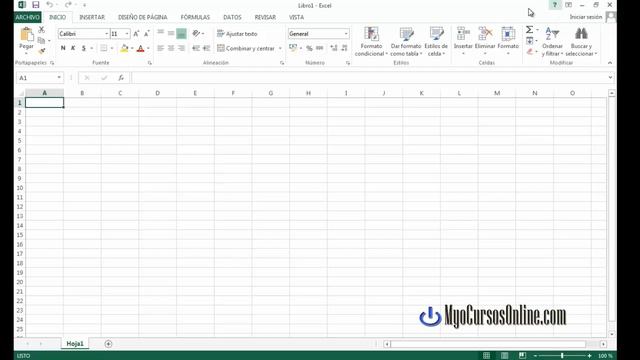Click the fill color paint bucket

coord(124,49)
